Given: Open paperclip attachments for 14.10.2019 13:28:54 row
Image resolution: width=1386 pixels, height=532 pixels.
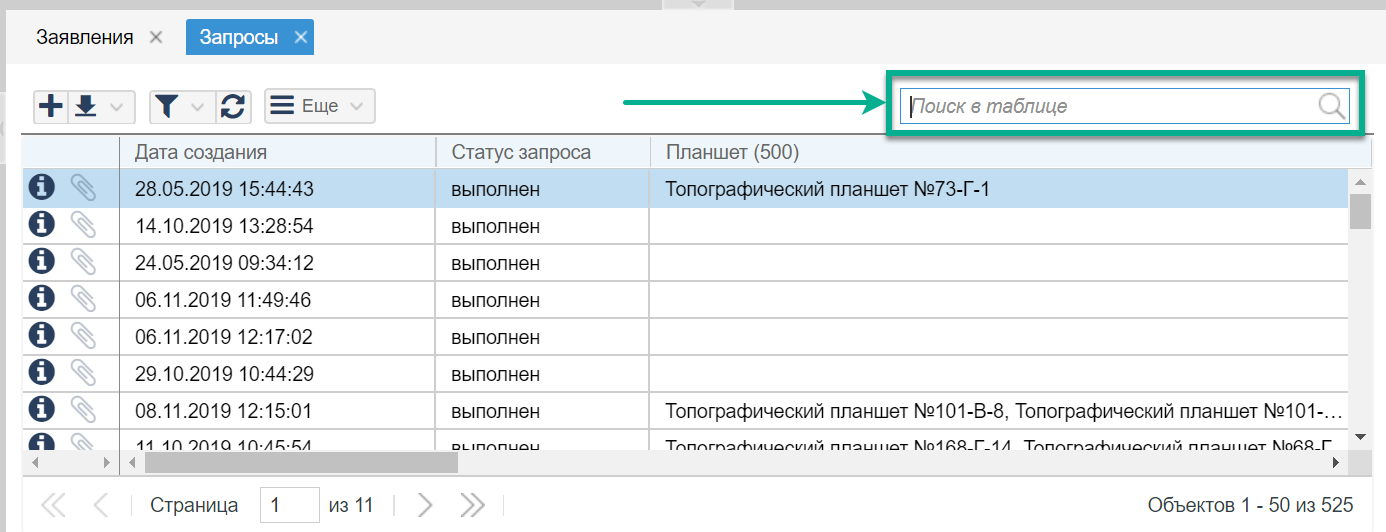Looking at the screenshot, I should (83, 225).
